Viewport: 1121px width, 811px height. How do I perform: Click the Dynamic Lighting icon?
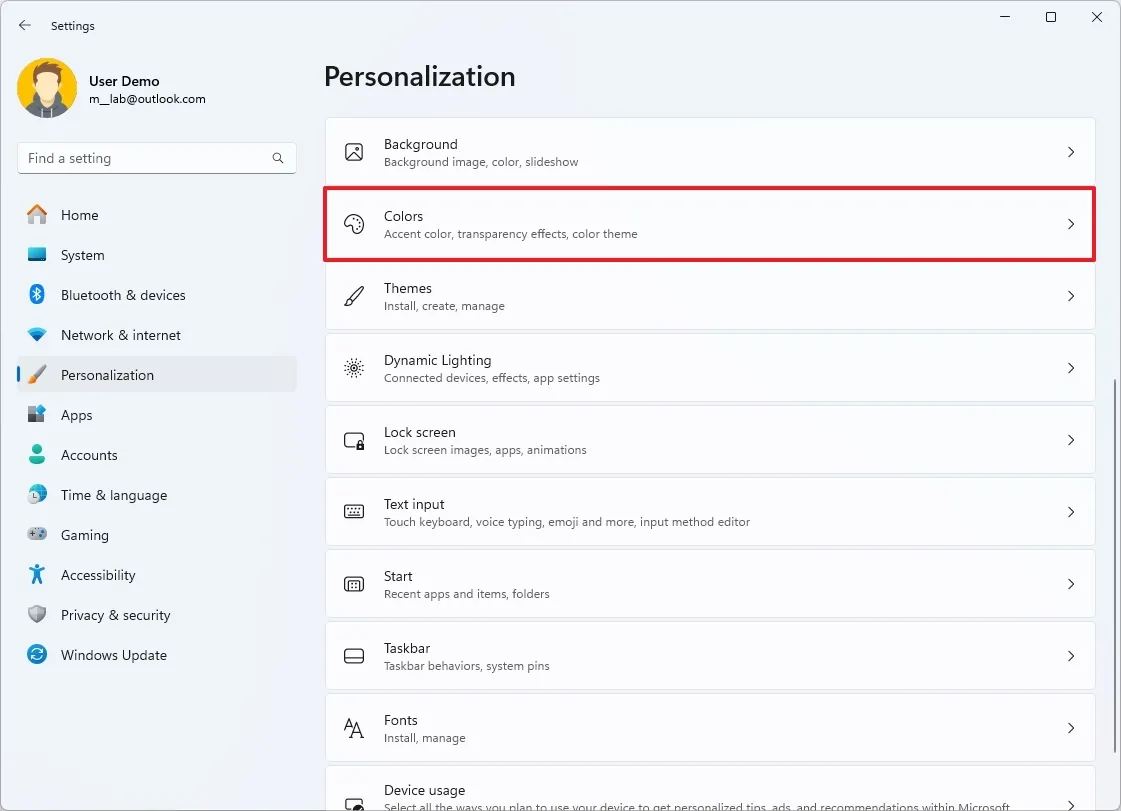point(354,368)
